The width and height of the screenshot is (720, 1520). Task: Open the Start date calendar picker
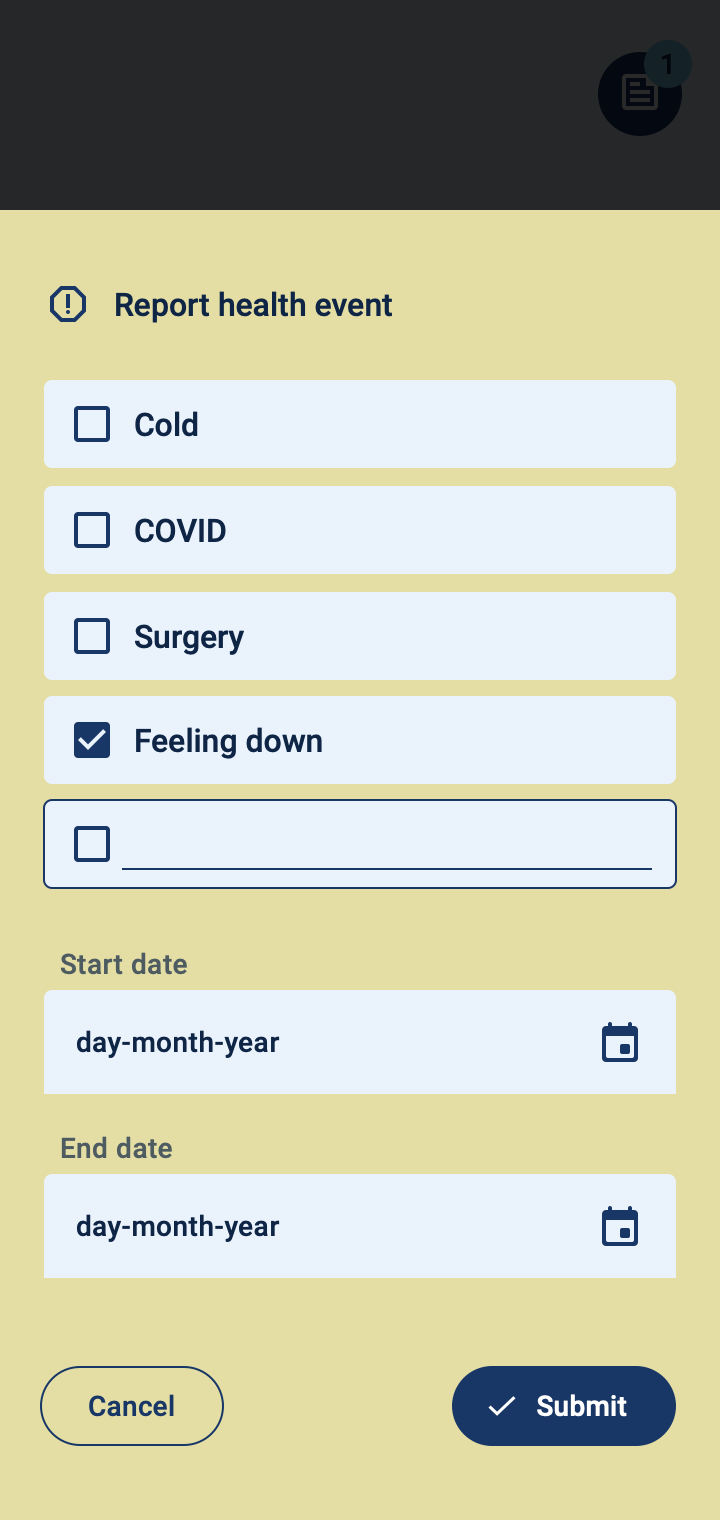click(620, 1043)
